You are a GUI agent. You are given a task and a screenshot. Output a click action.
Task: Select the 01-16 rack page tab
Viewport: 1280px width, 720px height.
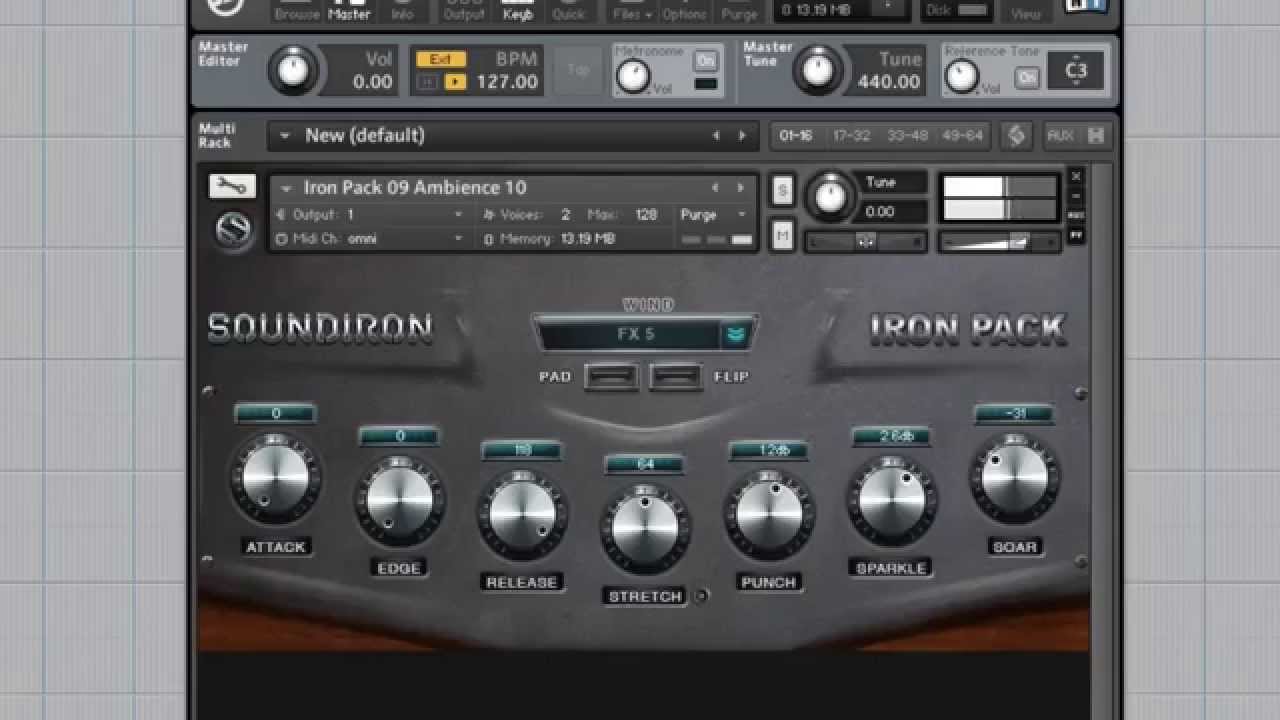click(x=796, y=136)
